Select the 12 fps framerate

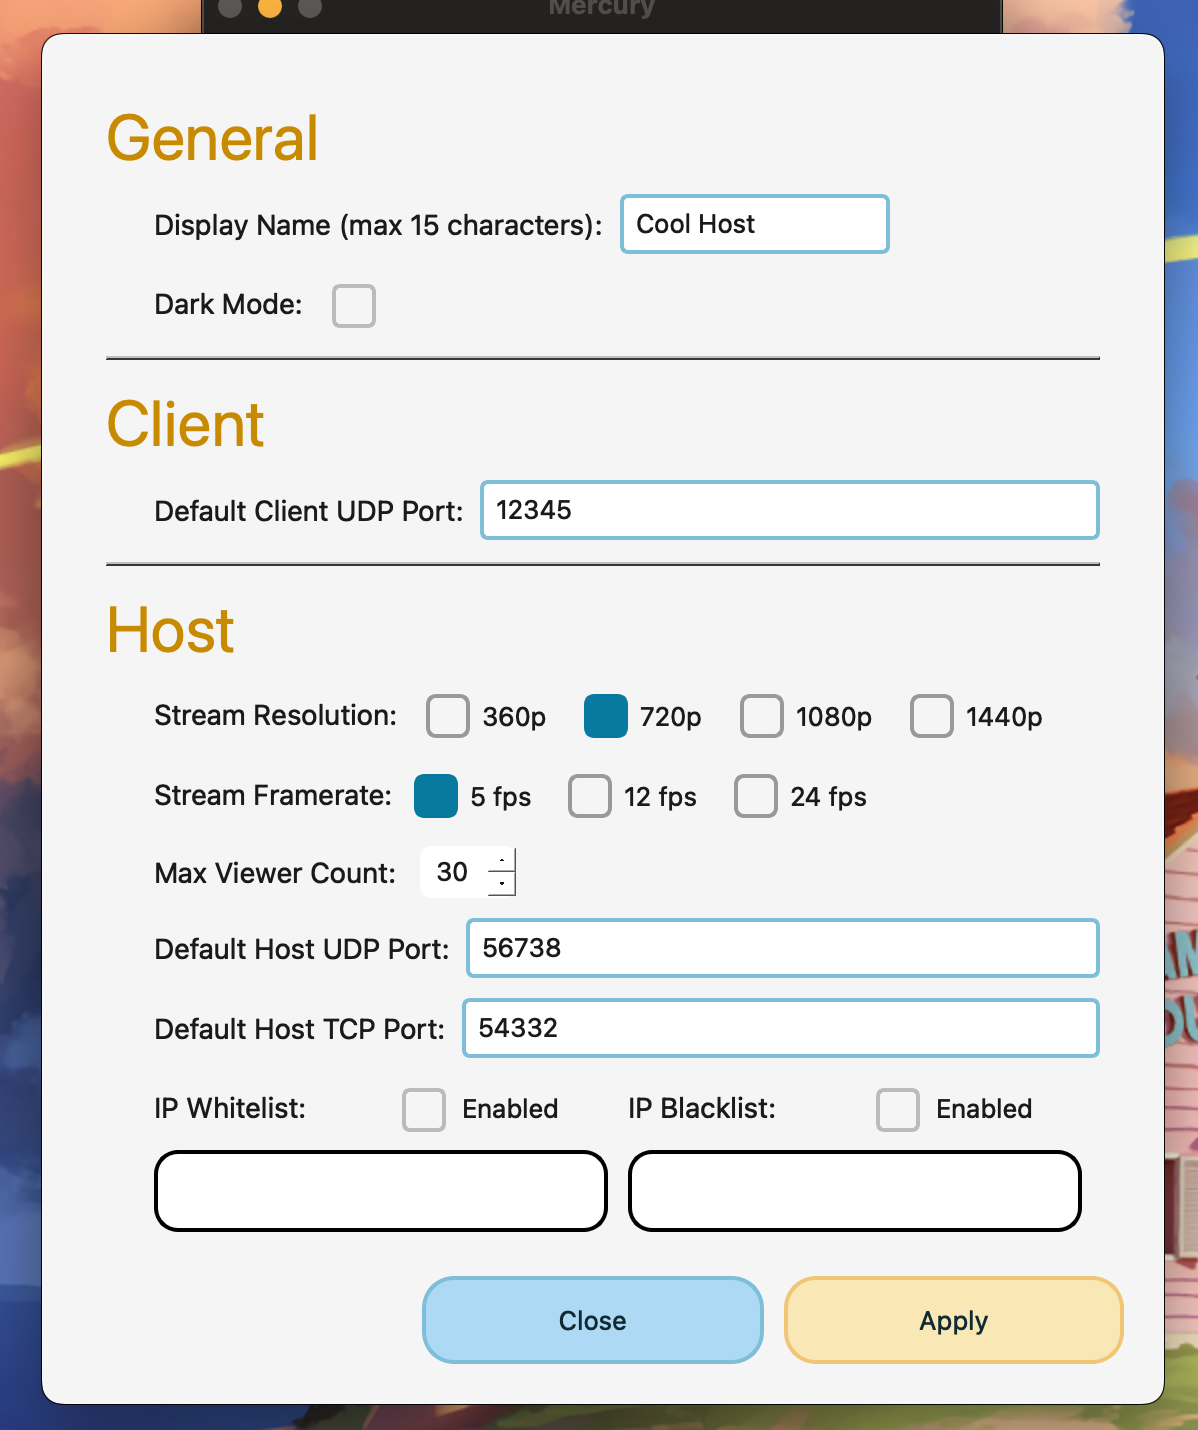click(590, 797)
